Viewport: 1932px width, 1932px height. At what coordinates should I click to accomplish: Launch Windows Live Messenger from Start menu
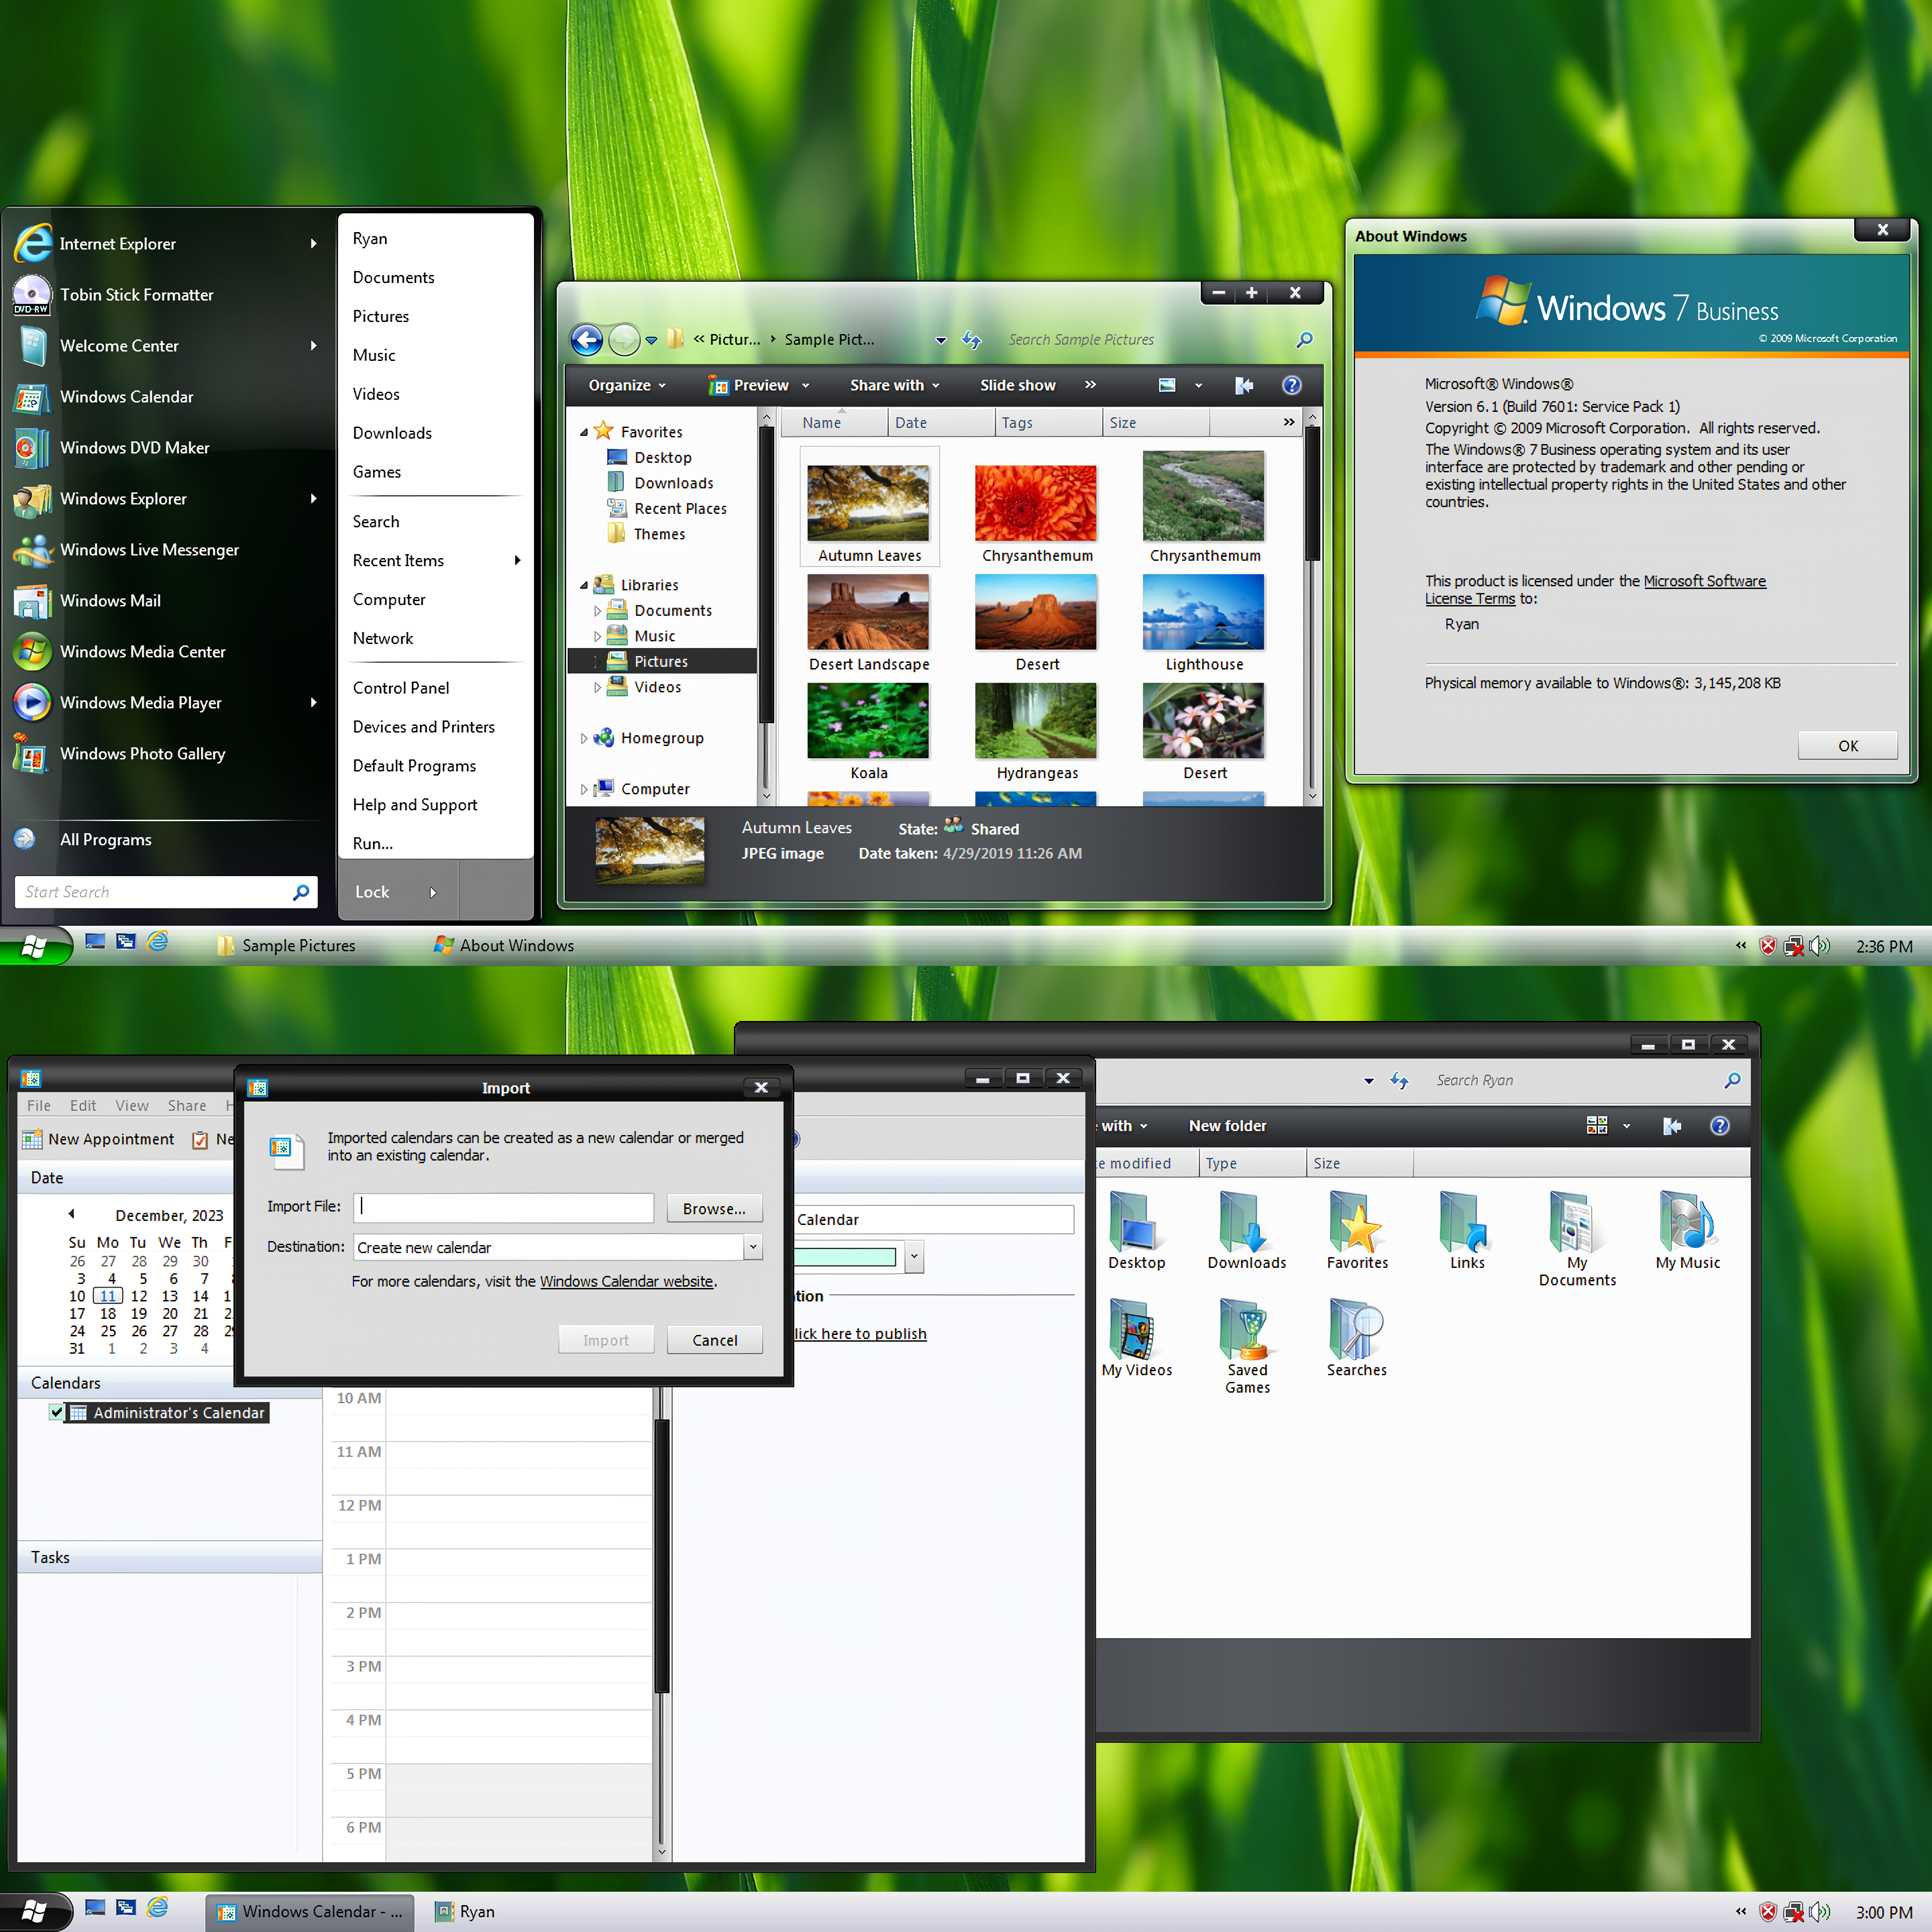pyautogui.click(x=165, y=550)
